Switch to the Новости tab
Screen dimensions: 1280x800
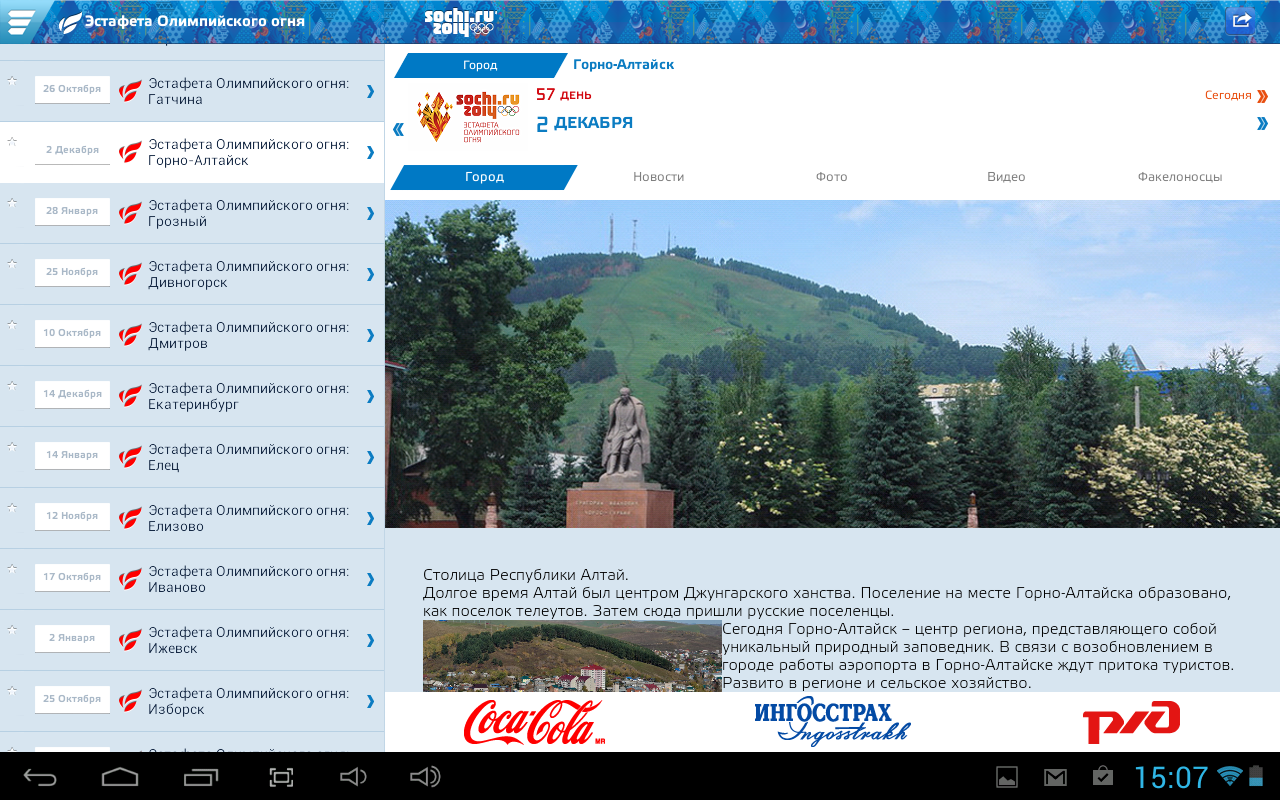point(658,177)
